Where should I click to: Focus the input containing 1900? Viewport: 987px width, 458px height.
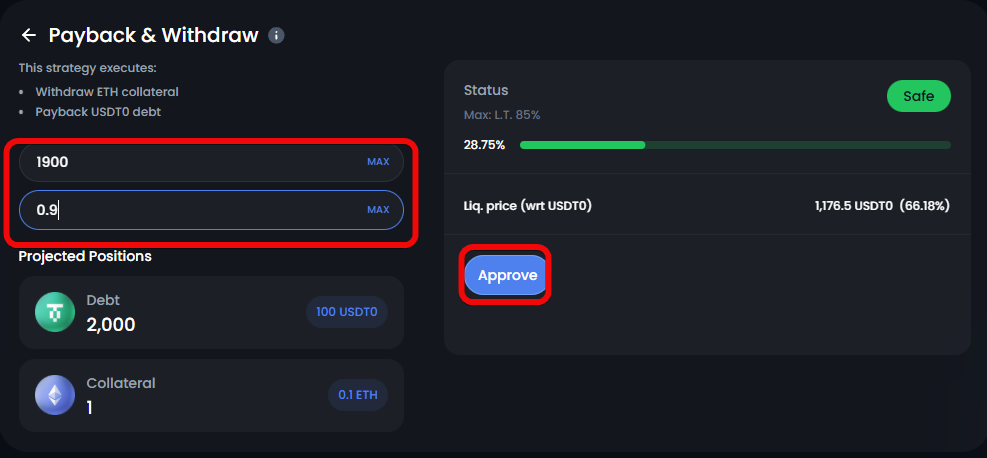pyautogui.click(x=190, y=162)
